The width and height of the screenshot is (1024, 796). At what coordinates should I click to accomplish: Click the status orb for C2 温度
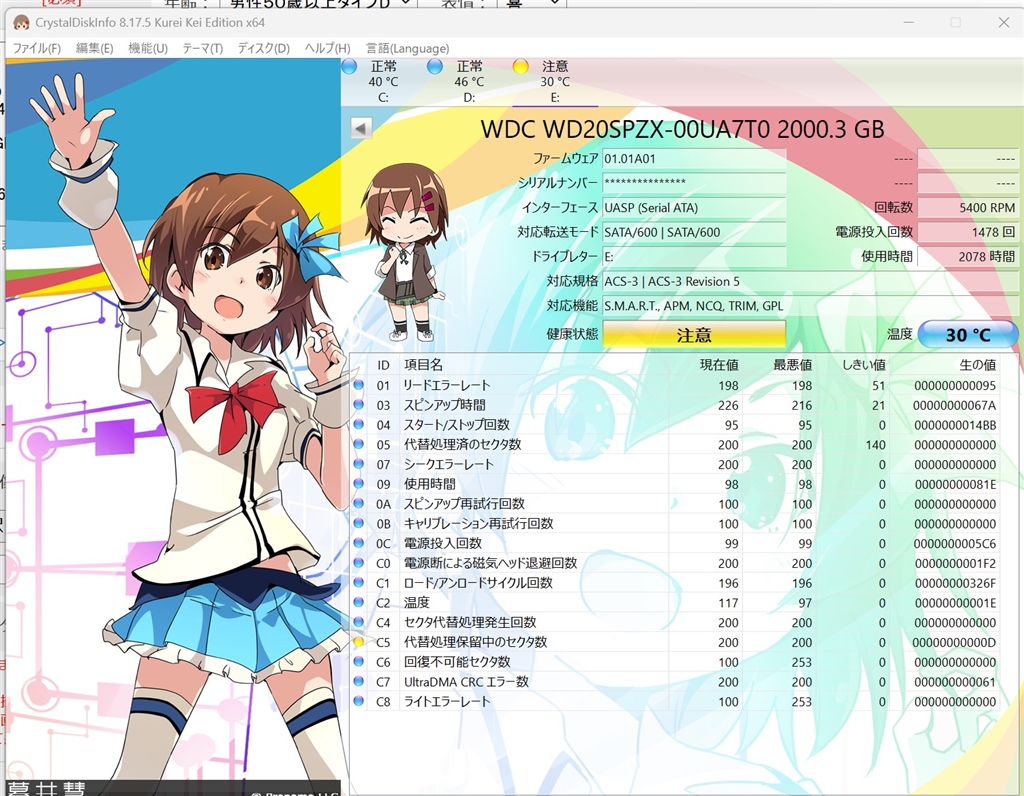pyautogui.click(x=359, y=602)
